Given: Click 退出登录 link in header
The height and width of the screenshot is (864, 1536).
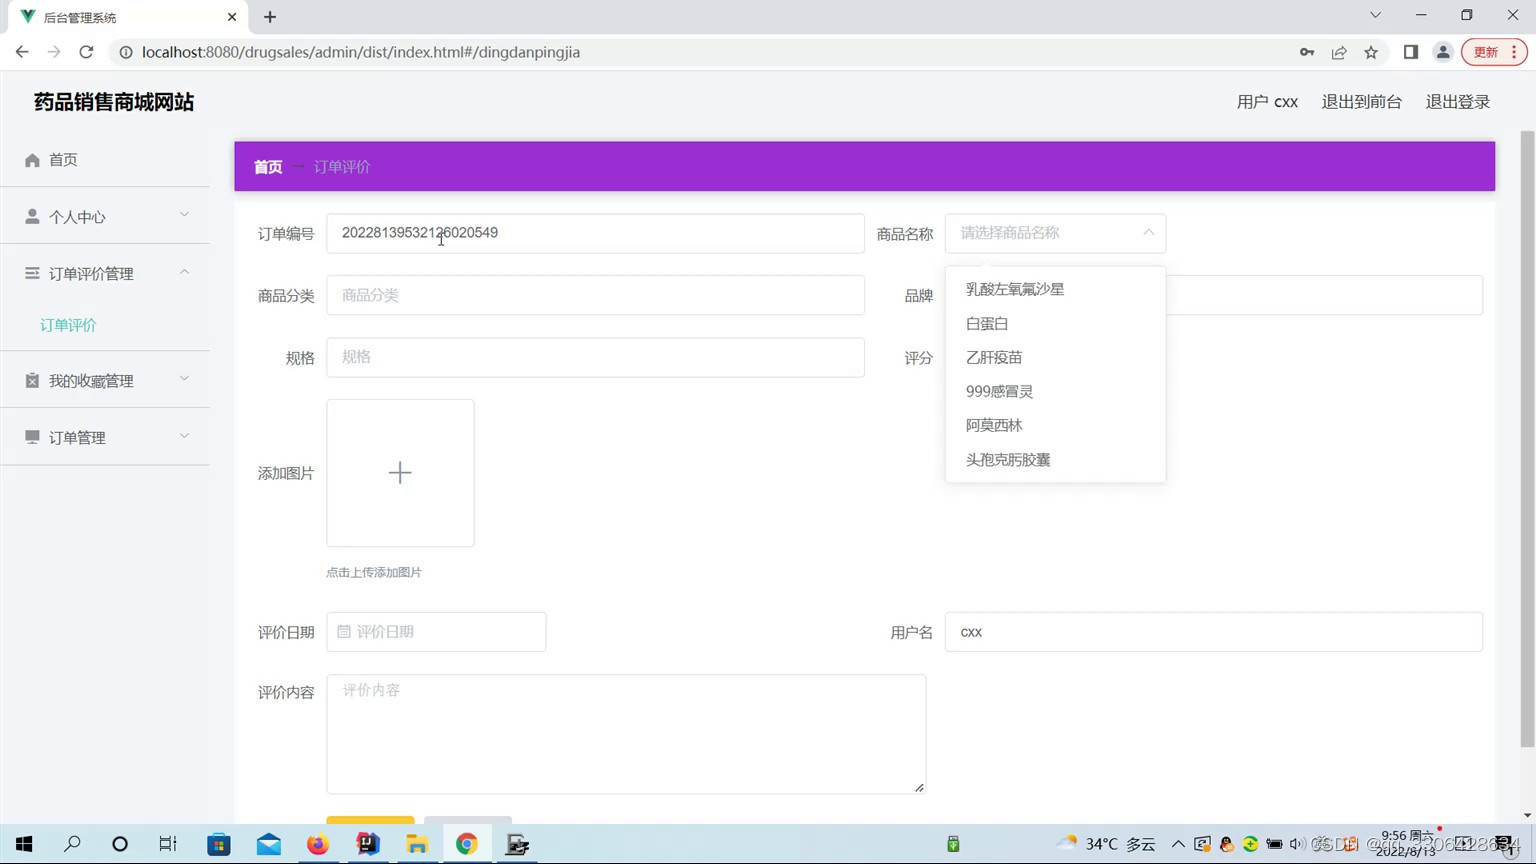Looking at the screenshot, I should pyautogui.click(x=1457, y=102).
